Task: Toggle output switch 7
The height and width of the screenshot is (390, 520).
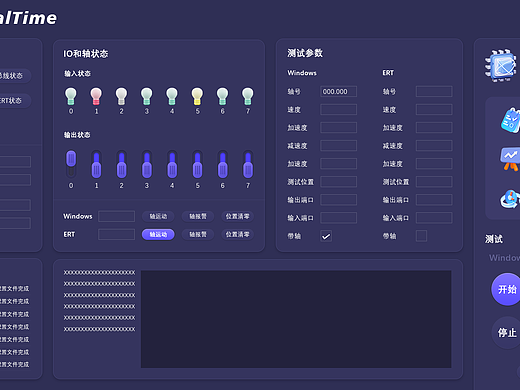Action: coord(248,164)
